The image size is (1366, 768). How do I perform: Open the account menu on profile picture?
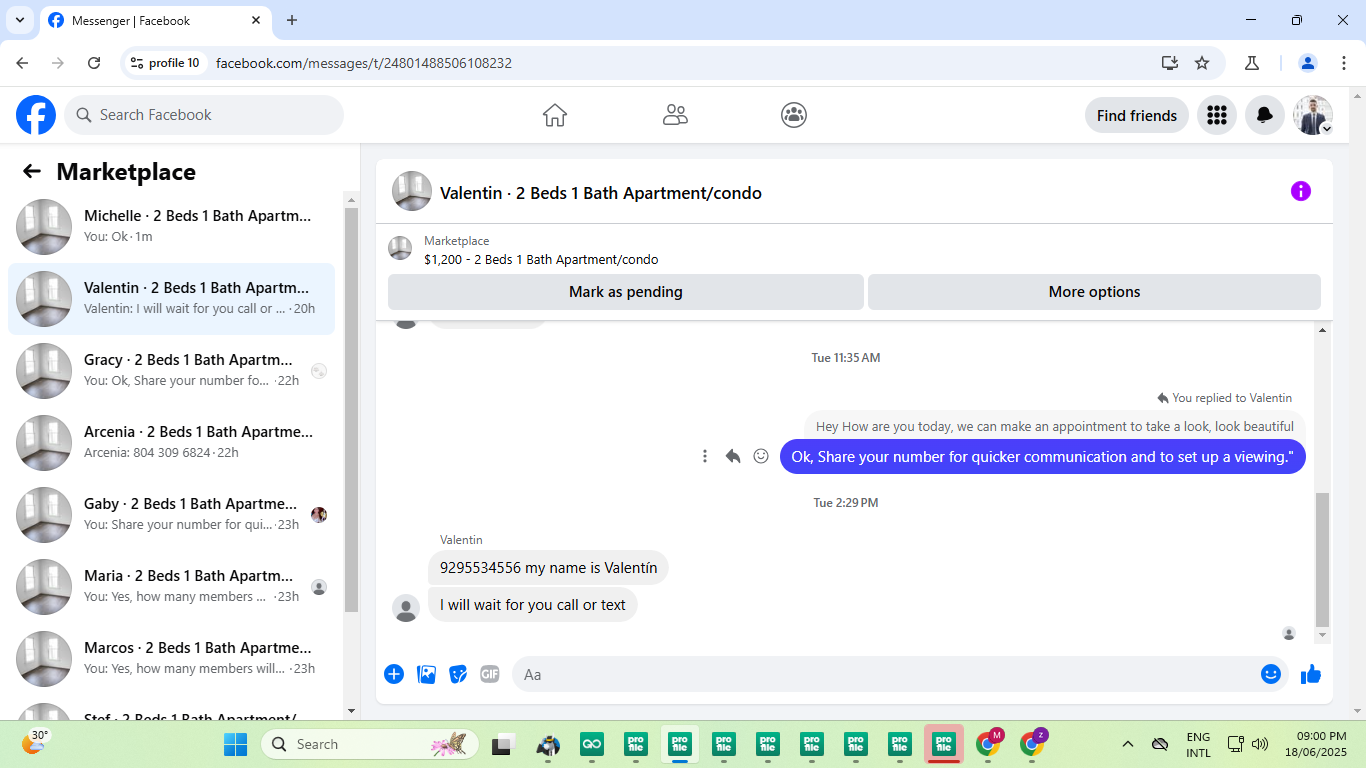pos(1313,115)
